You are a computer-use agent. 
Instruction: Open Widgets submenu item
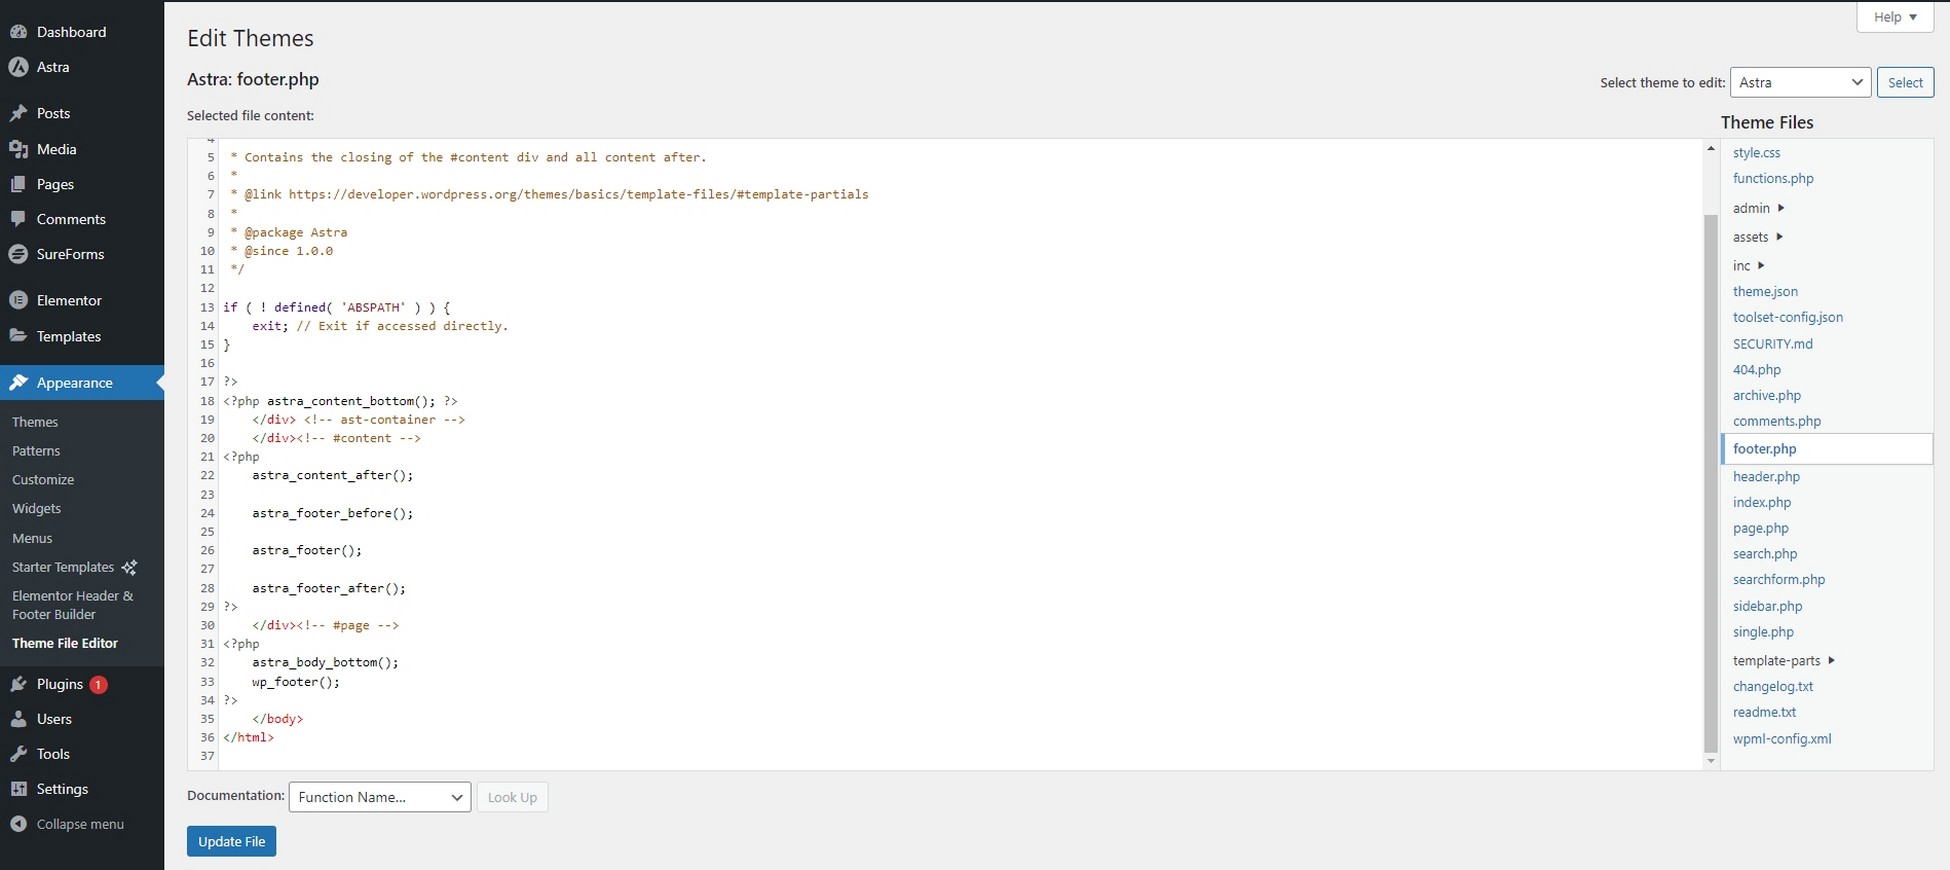(36, 509)
